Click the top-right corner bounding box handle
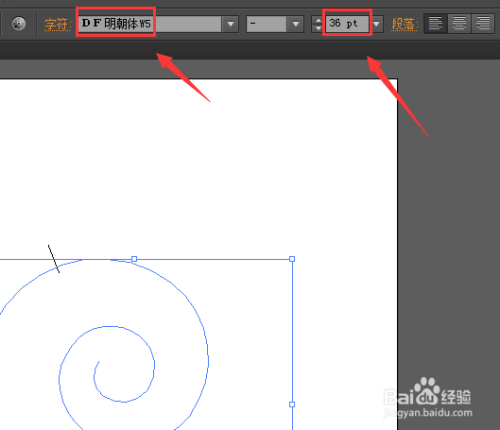The height and width of the screenshot is (430, 500). (x=292, y=259)
